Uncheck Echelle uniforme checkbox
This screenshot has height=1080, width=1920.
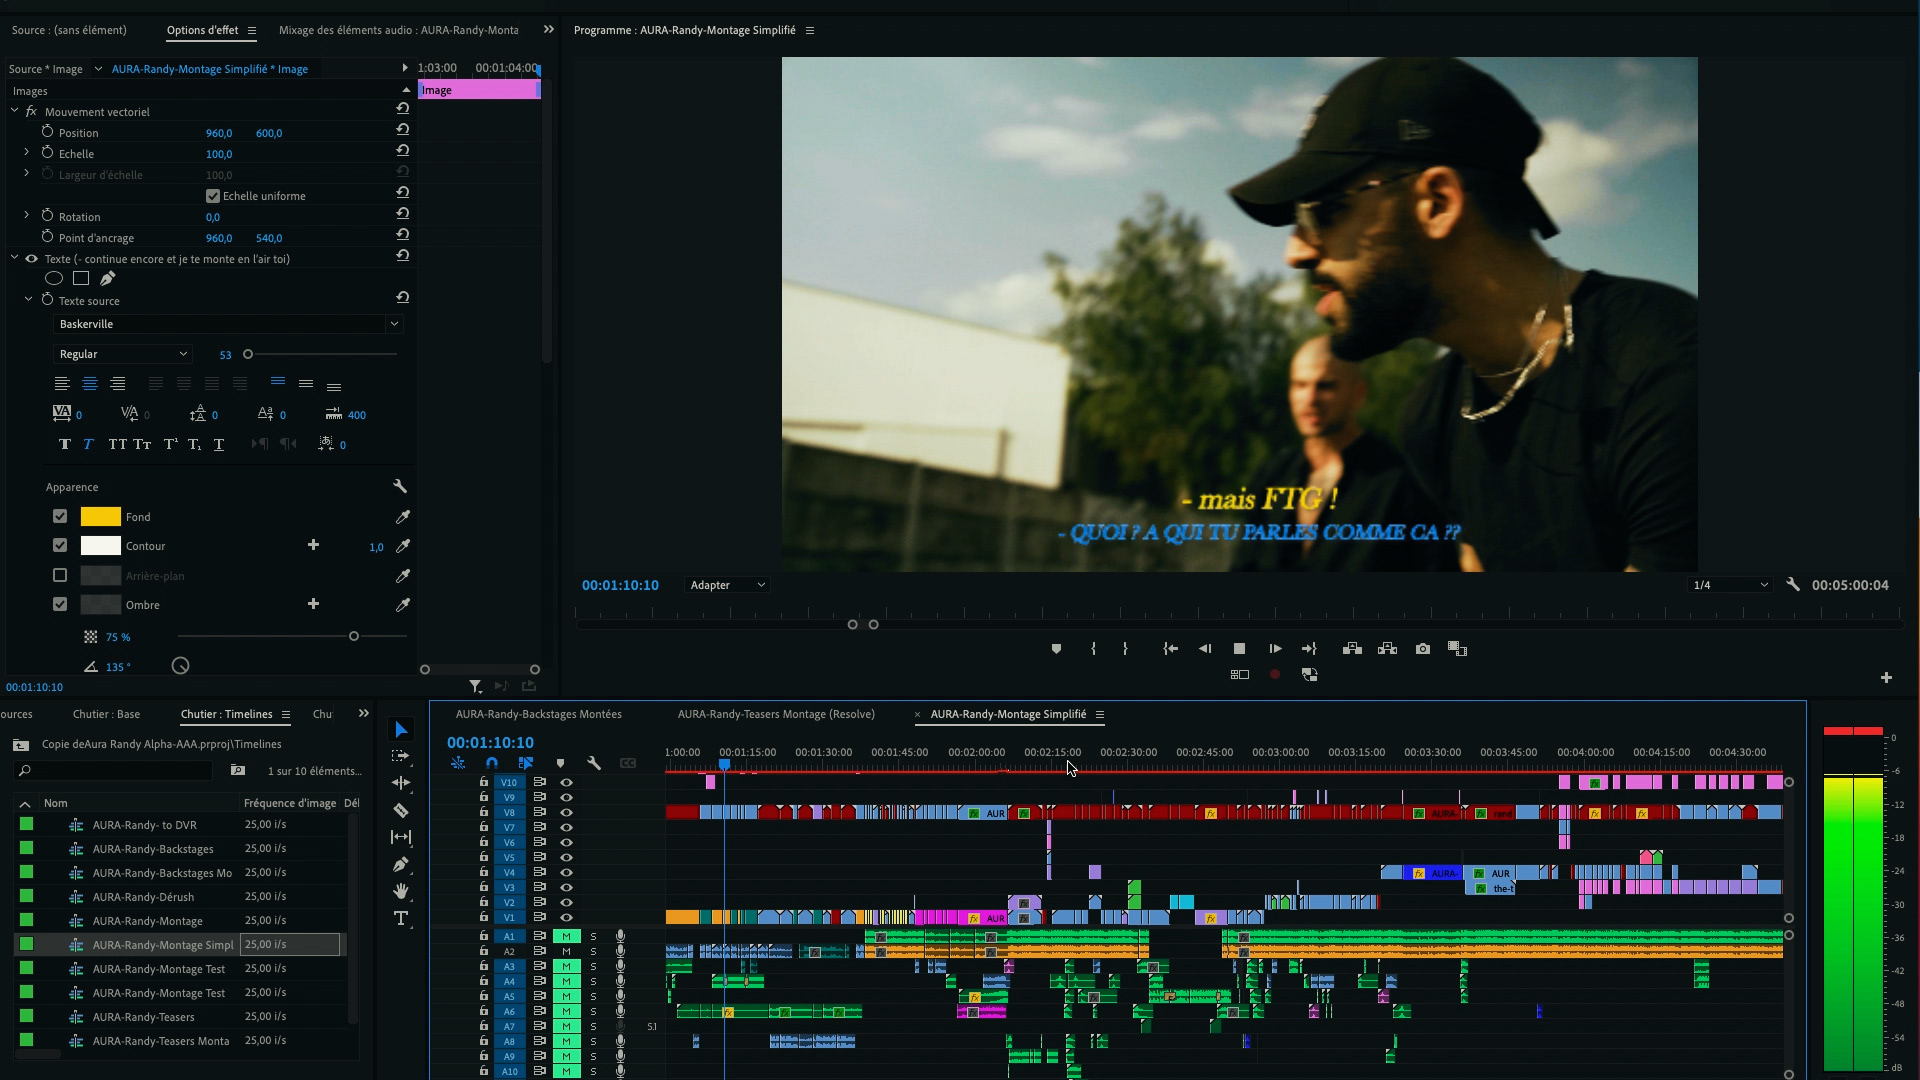click(x=212, y=196)
